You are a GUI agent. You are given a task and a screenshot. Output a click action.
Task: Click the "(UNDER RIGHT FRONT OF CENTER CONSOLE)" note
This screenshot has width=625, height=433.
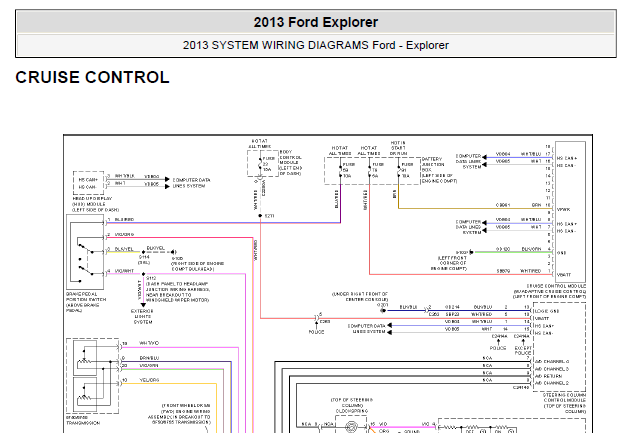(x=360, y=296)
